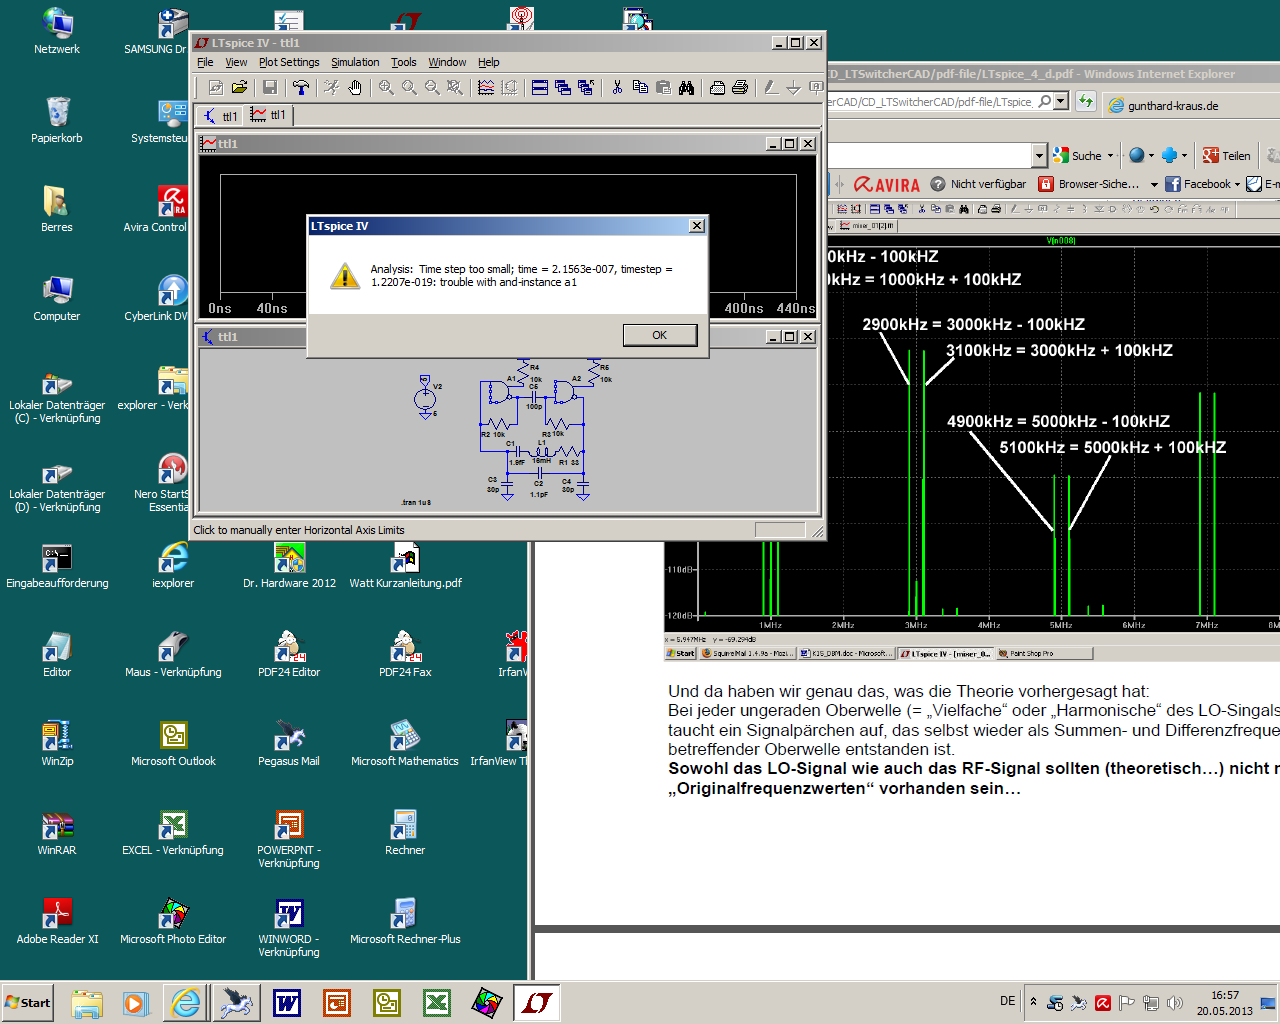
Task: Open Windows Explorer from the taskbar
Action: tap(87, 1003)
